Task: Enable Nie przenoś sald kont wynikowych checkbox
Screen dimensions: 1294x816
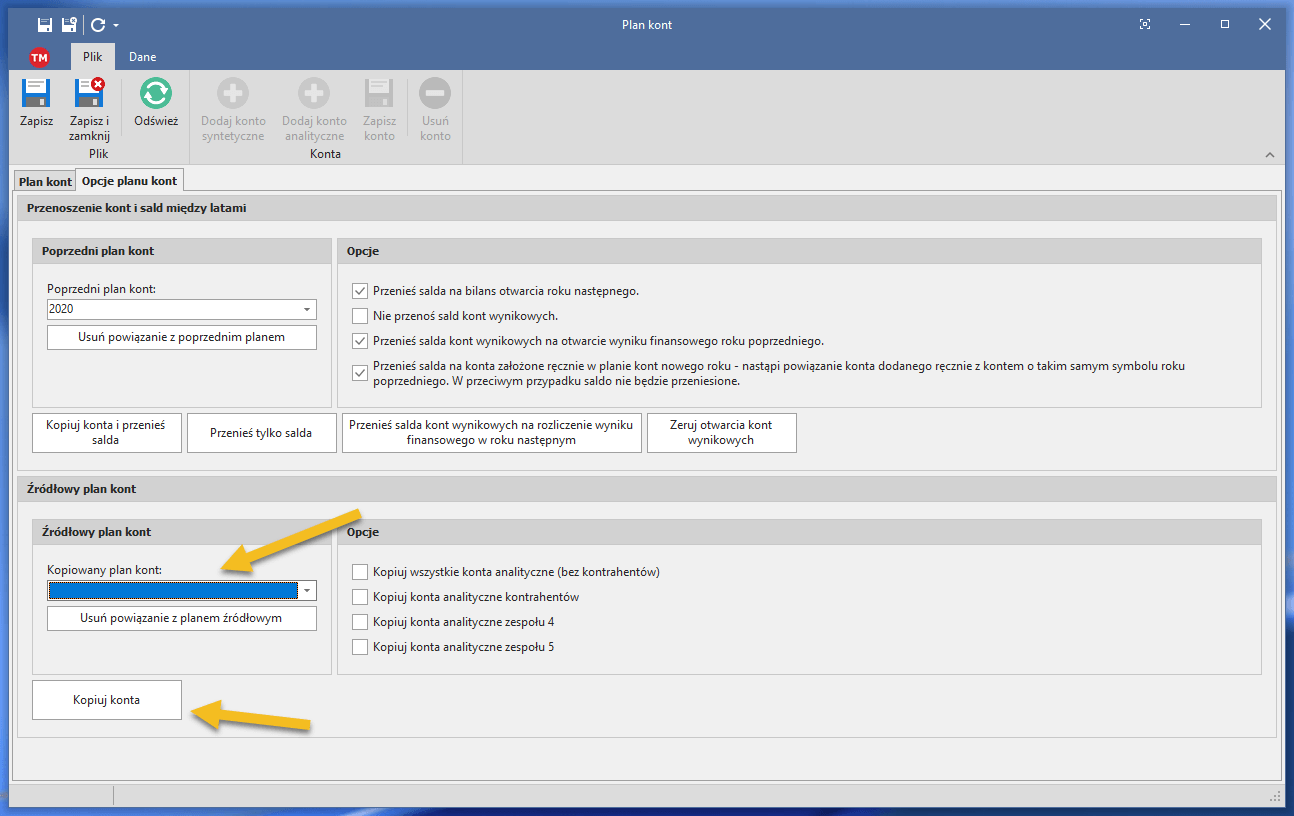Action: [x=361, y=316]
